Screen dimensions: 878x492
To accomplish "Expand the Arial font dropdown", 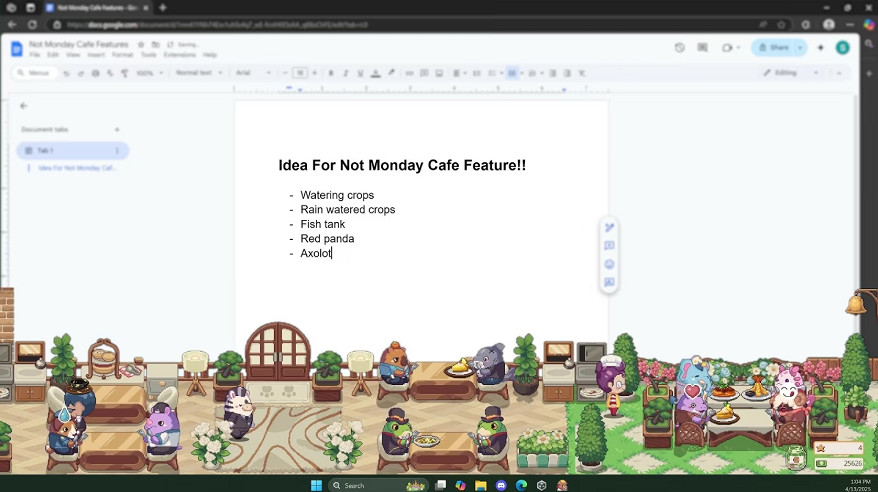I will coord(253,73).
